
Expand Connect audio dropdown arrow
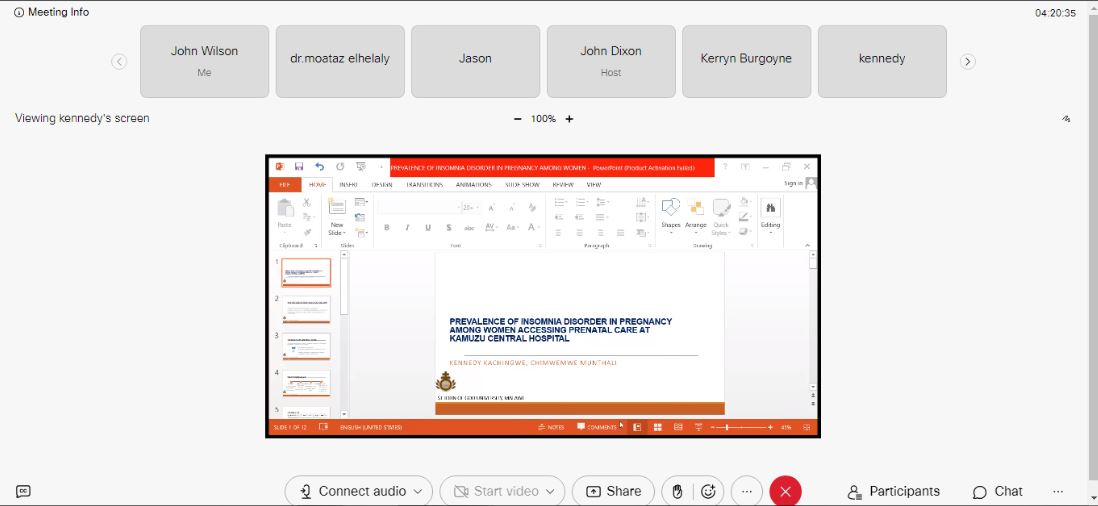418,491
